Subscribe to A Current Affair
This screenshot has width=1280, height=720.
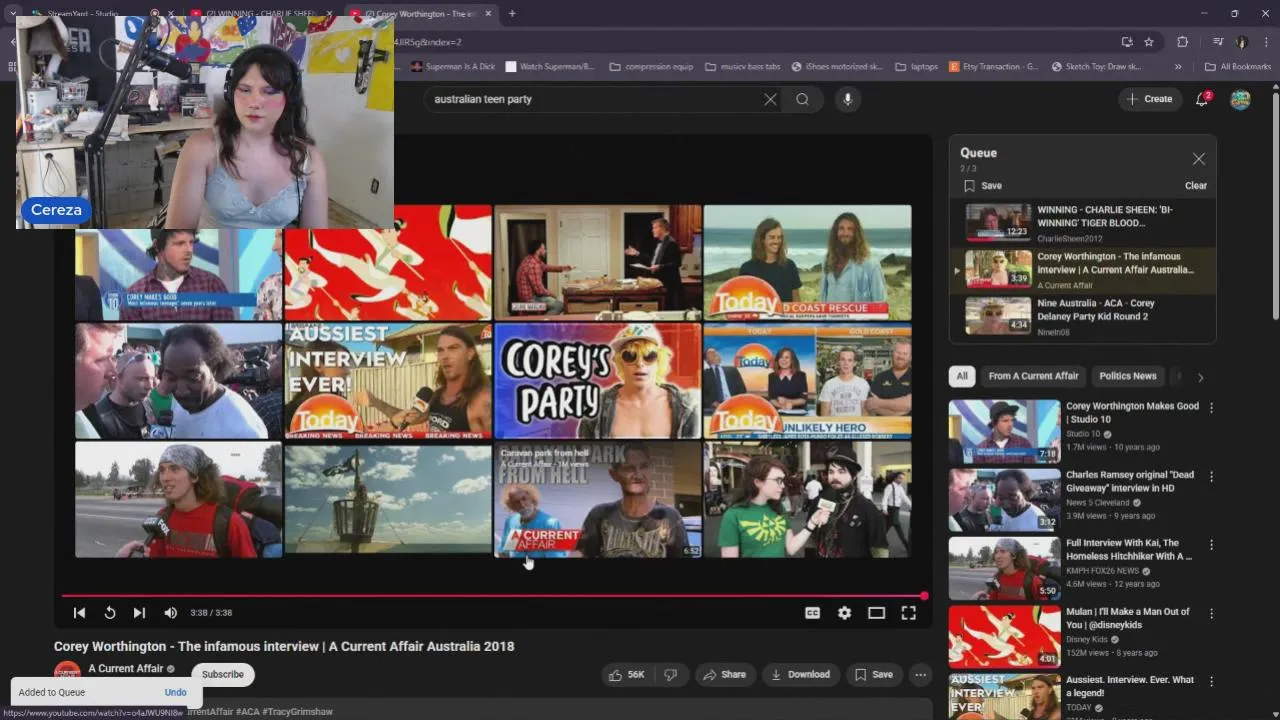coord(222,674)
